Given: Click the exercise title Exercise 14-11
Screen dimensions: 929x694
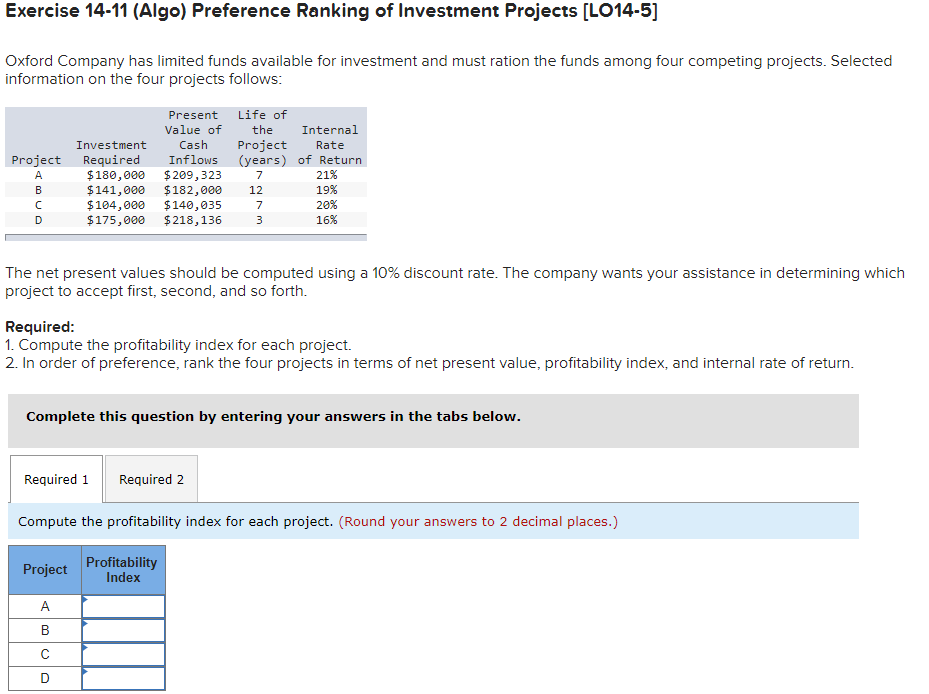Looking at the screenshot, I should (x=69, y=11).
